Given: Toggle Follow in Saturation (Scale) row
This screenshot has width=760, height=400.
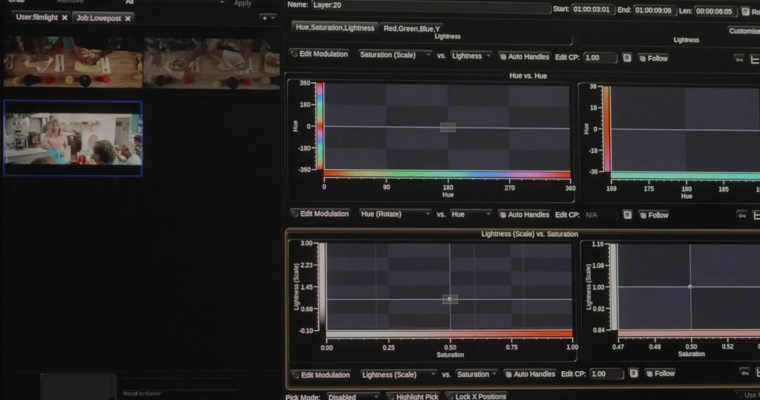Looking at the screenshot, I should pyautogui.click(x=654, y=59).
